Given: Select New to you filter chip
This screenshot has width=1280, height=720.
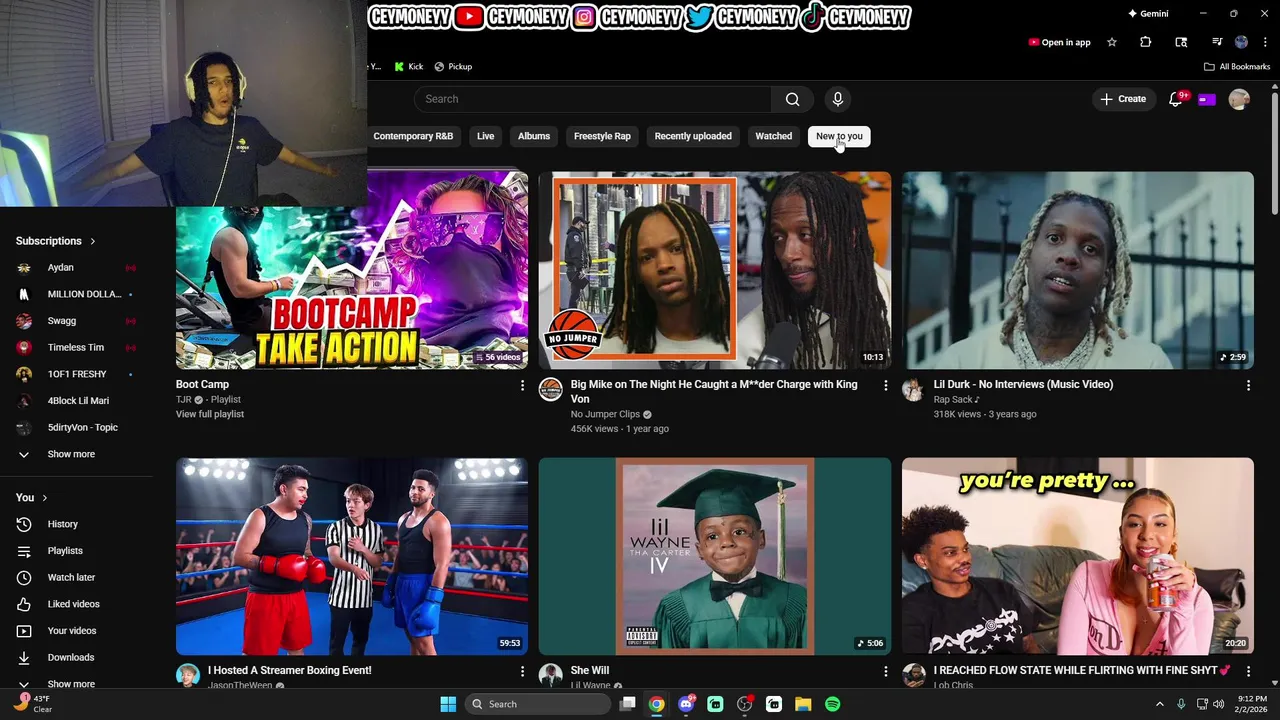Looking at the screenshot, I should tap(839, 136).
